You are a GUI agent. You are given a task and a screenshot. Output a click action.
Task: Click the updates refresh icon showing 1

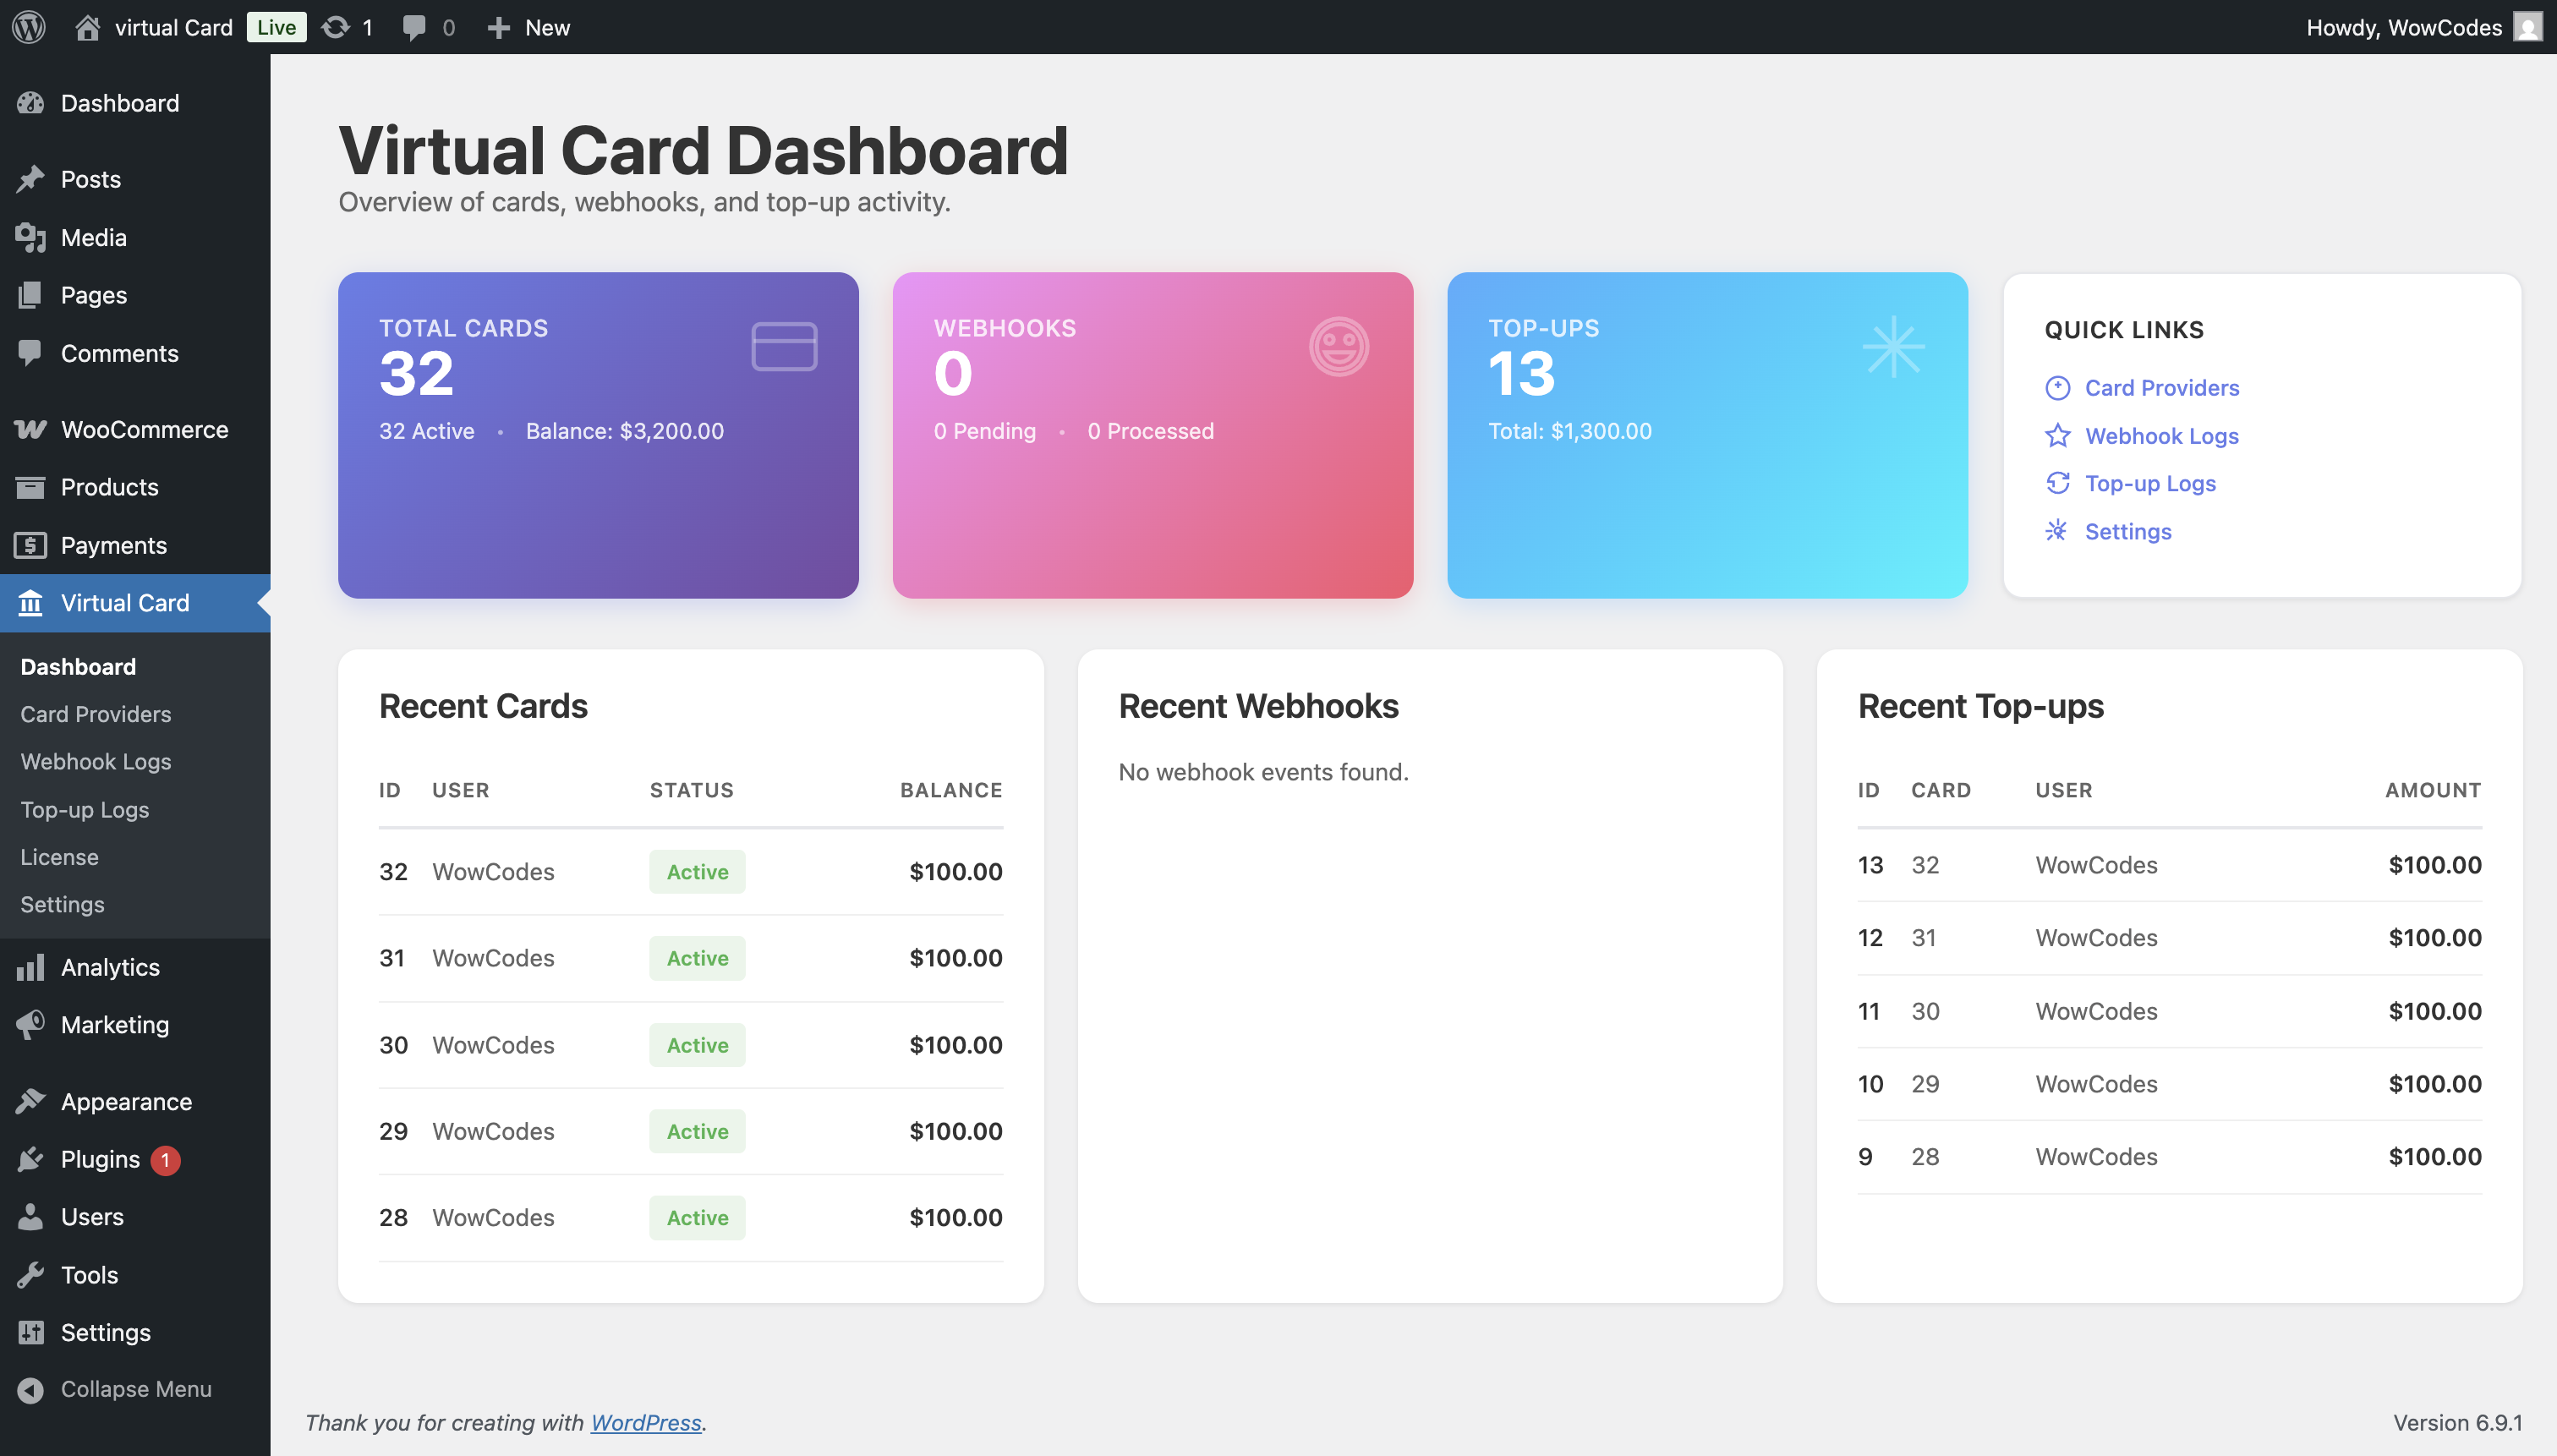click(334, 27)
